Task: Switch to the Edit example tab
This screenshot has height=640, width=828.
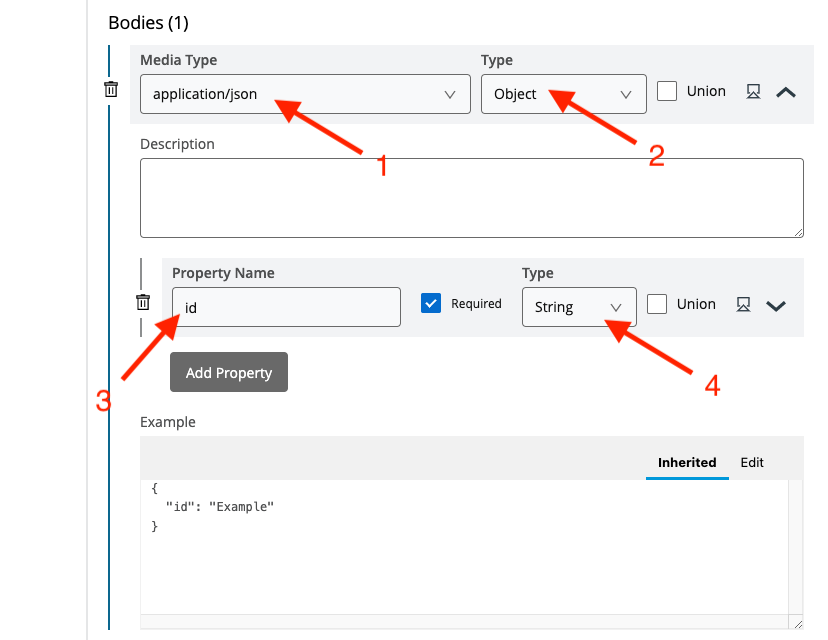Action: [752, 462]
